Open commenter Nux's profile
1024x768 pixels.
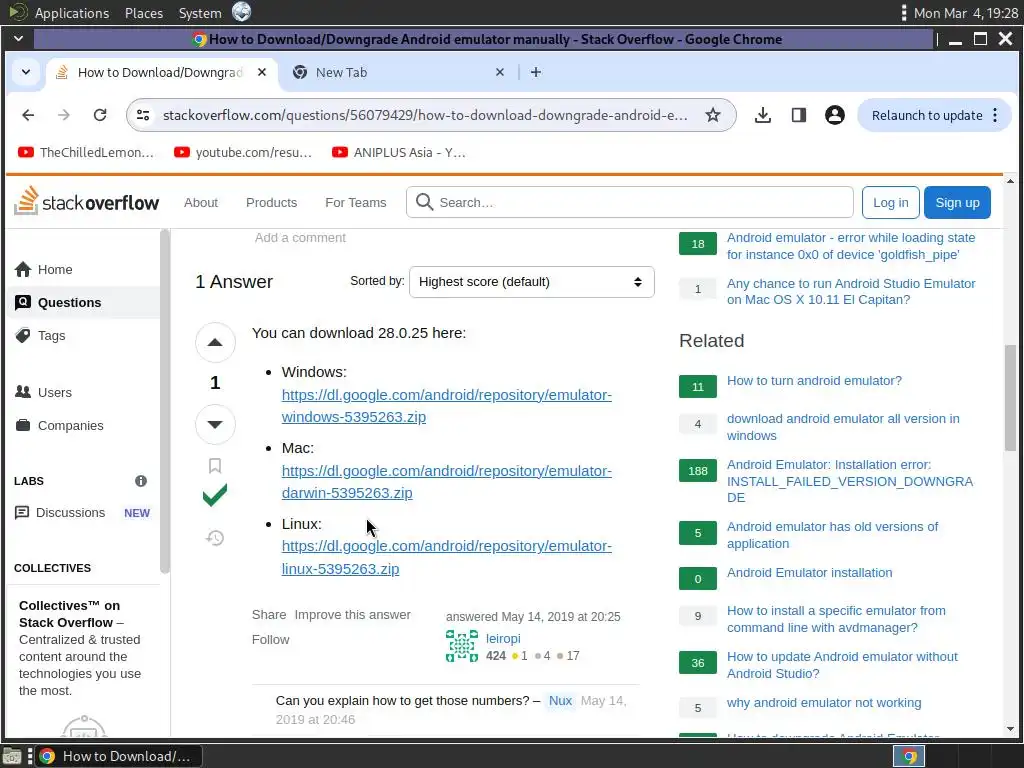pos(560,701)
